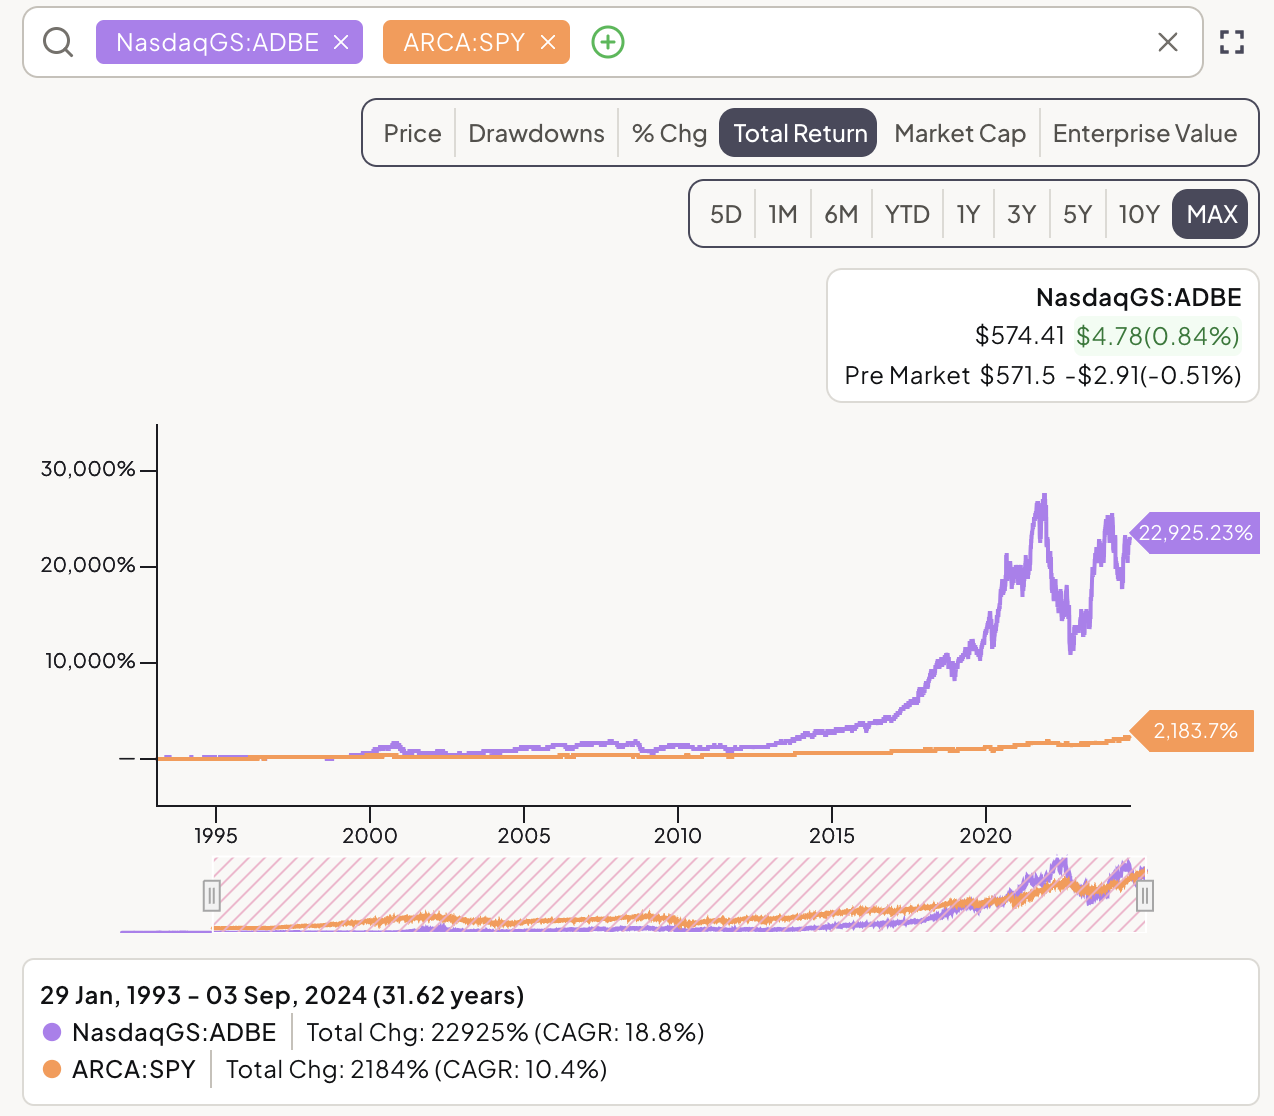Remove the NasdaqGS:ADBE ticker chip
1274x1116 pixels.
[x=341, y=42]
